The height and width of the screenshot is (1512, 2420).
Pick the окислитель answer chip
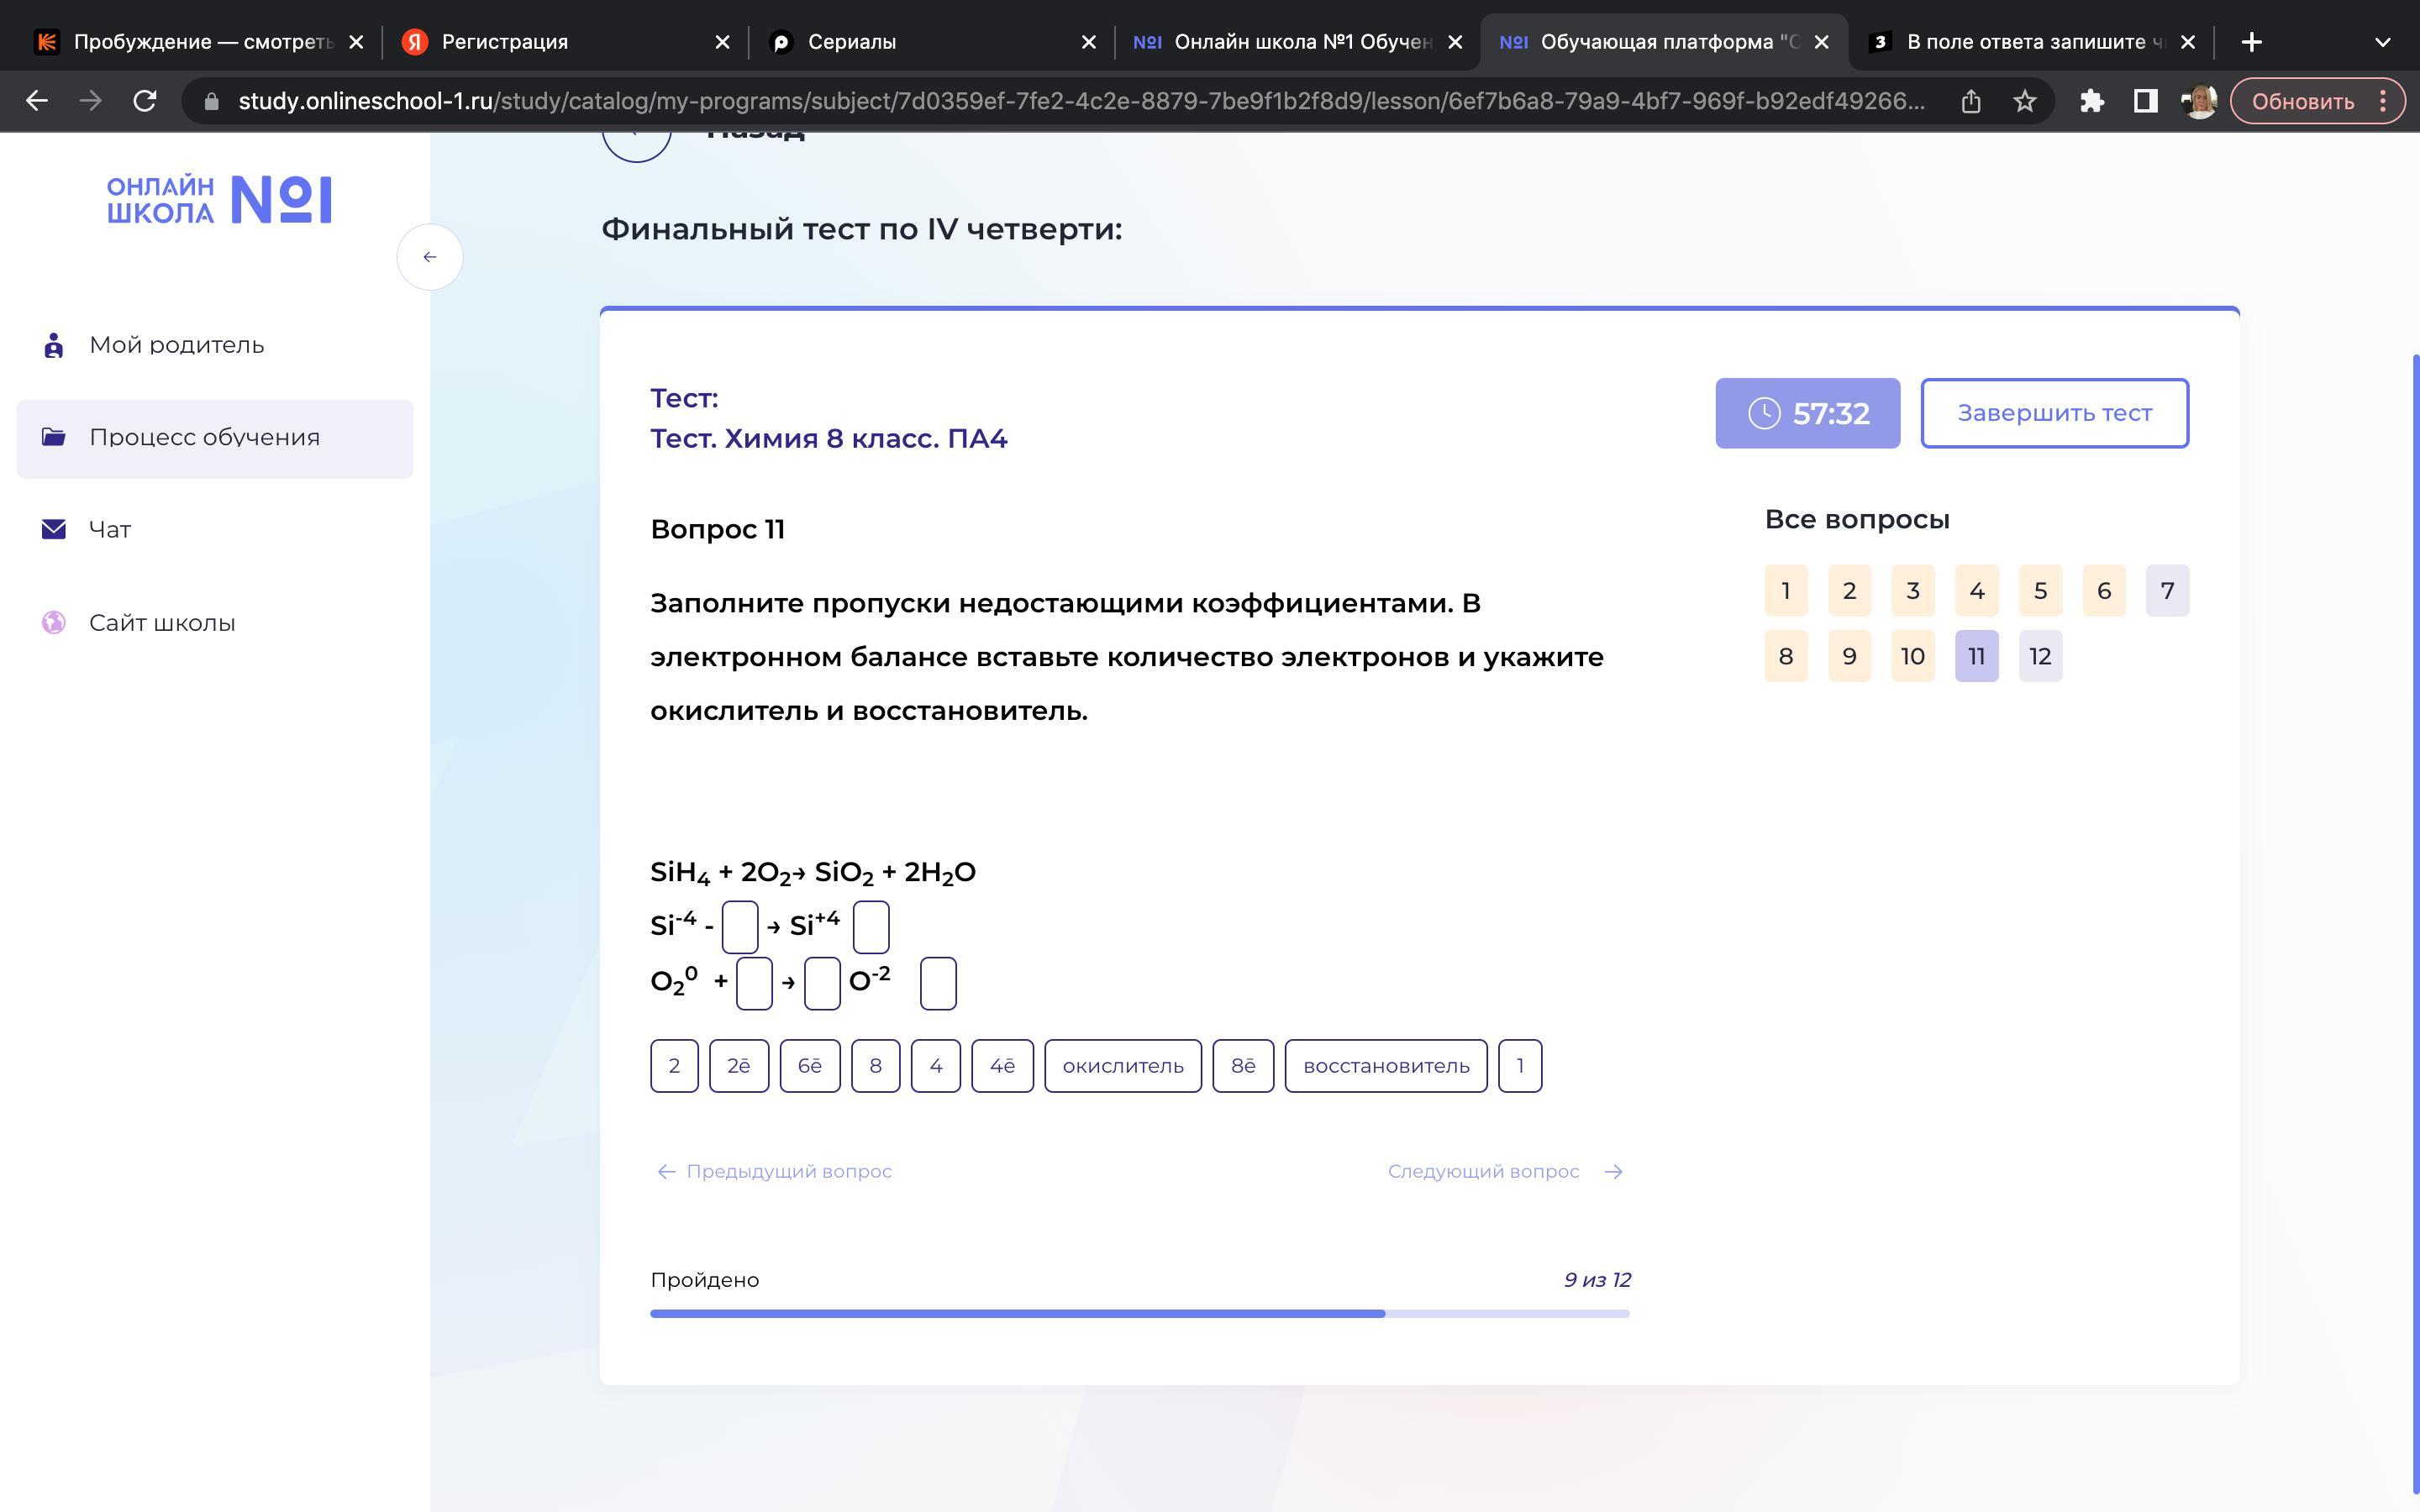click(1122, 1066)
